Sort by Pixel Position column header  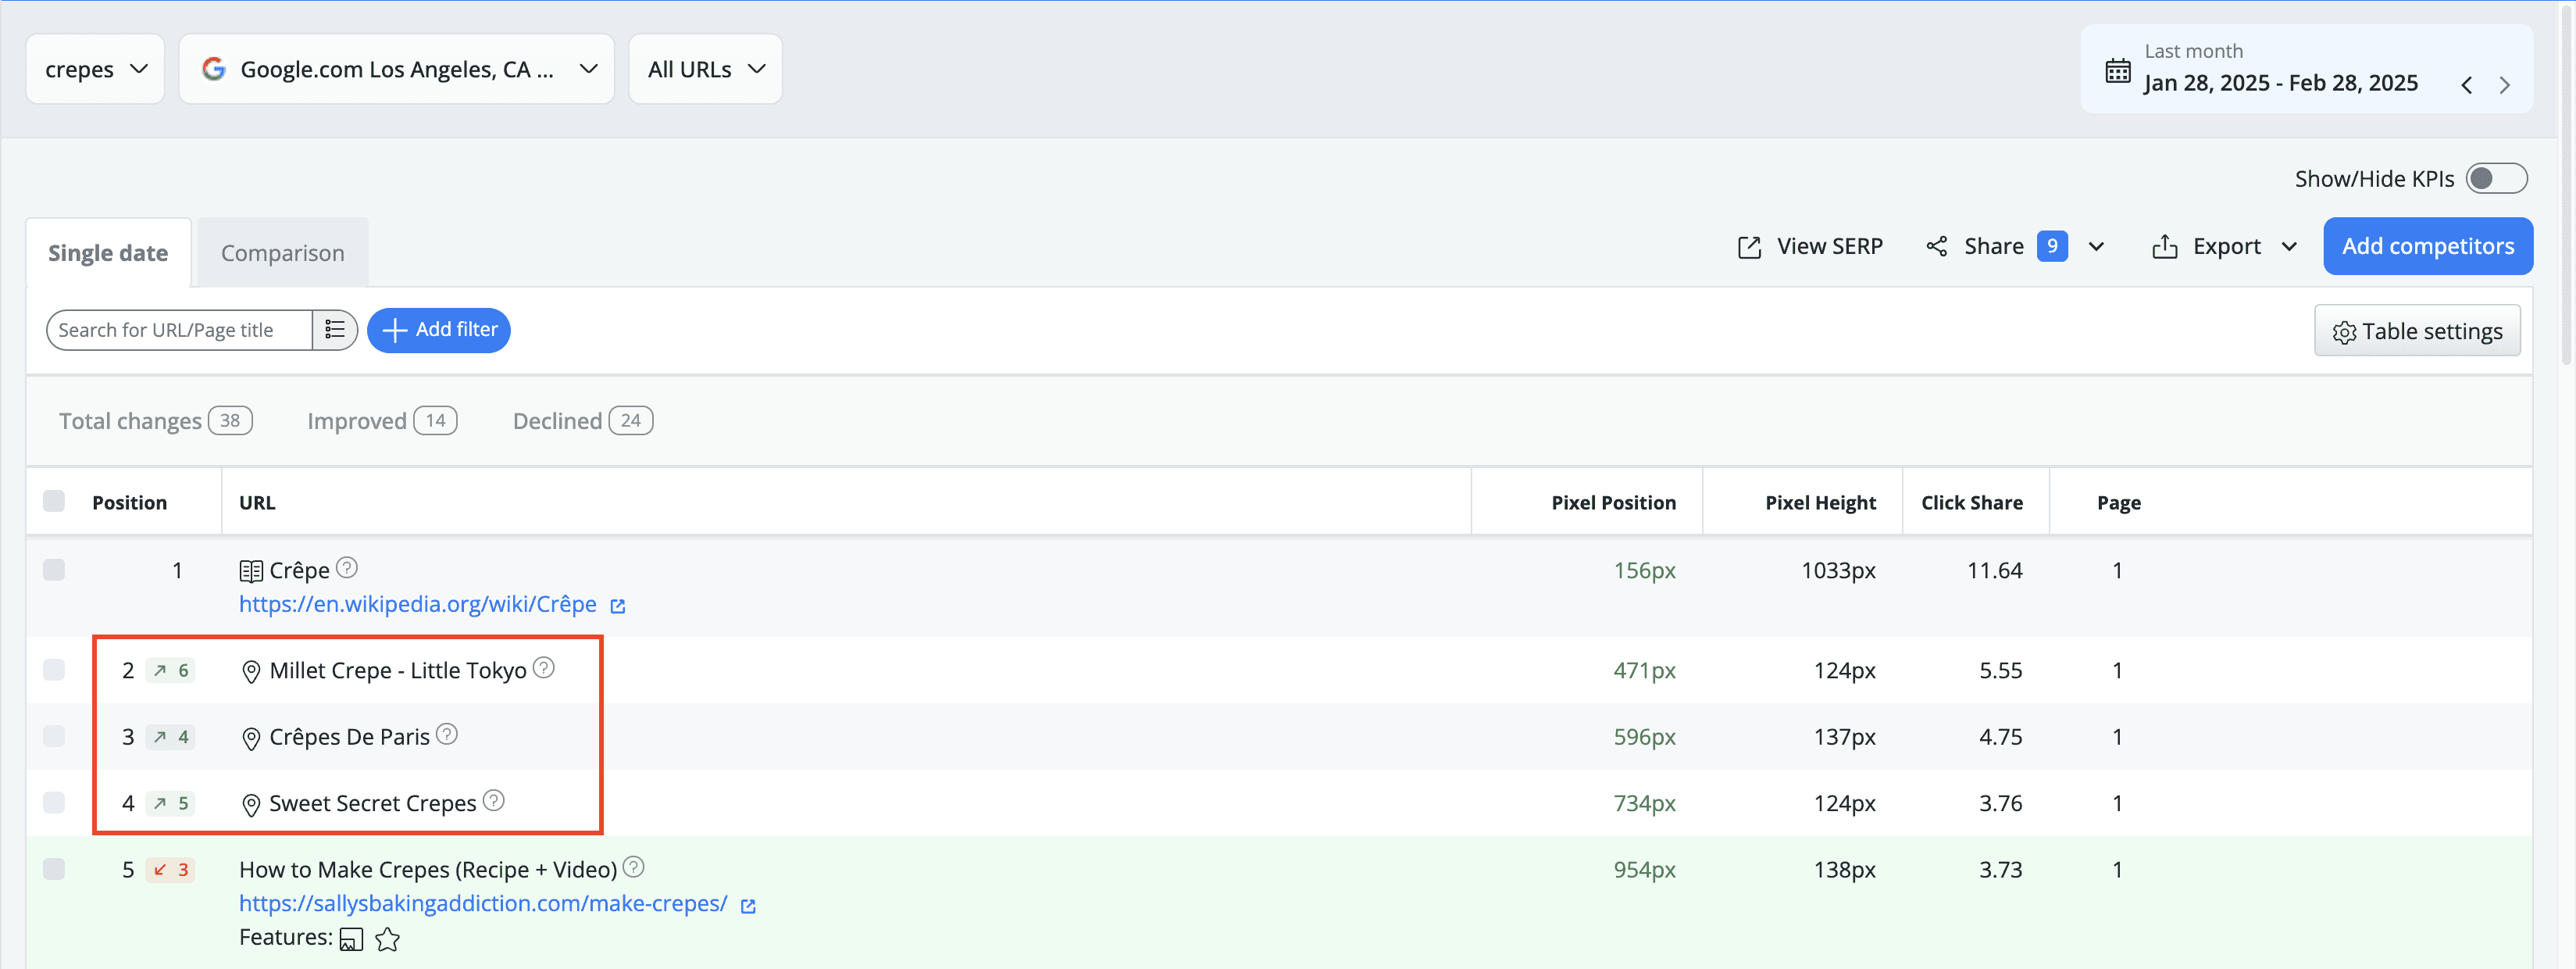(x=1613, y=502)
